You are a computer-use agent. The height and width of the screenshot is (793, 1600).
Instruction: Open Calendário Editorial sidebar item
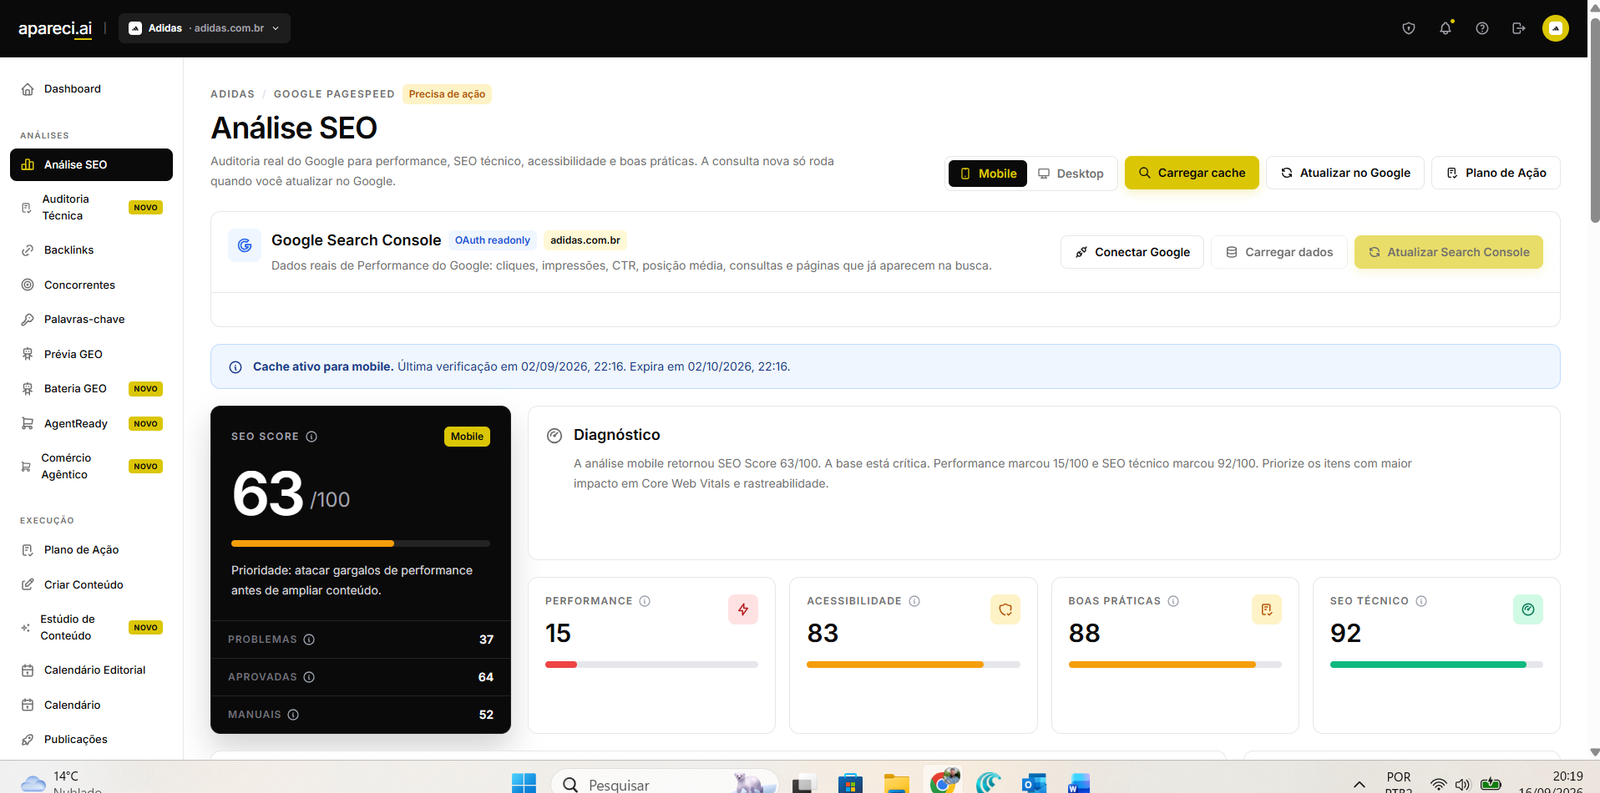coord(91,670)
